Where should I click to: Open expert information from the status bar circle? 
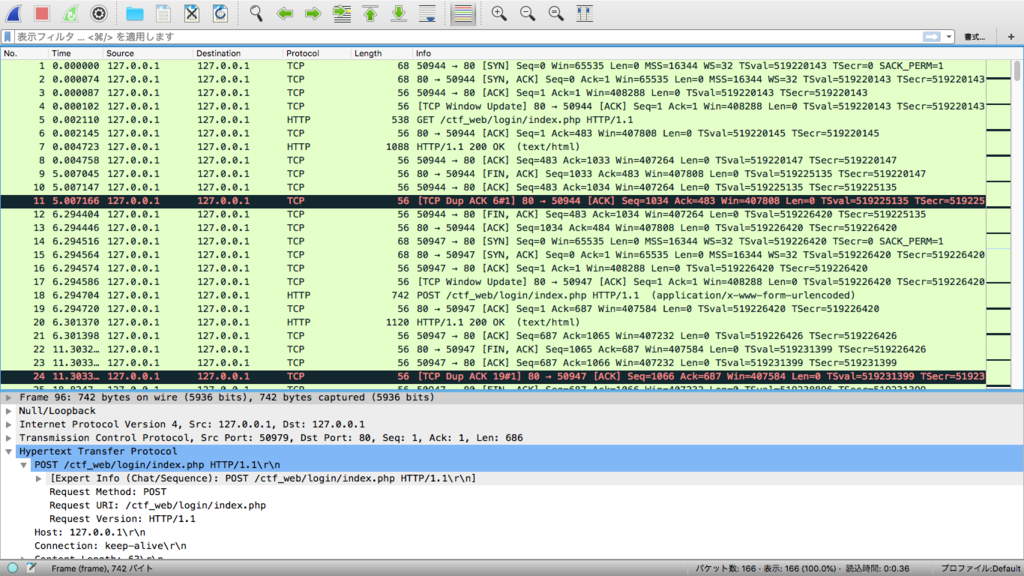point(12,568)
